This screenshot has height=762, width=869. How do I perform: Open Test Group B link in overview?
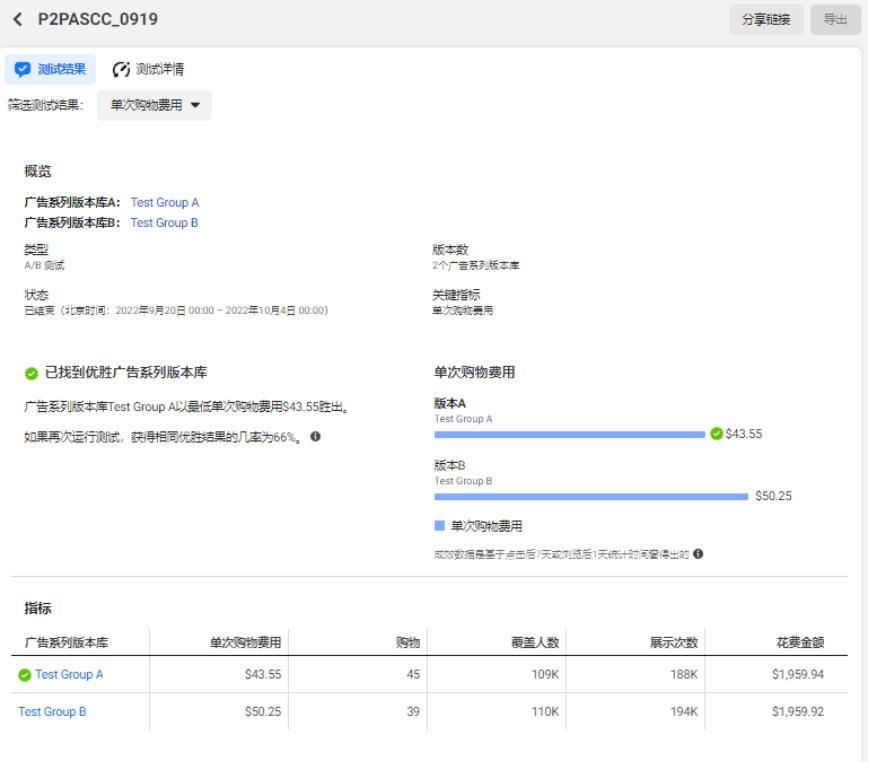coord(164,223)
